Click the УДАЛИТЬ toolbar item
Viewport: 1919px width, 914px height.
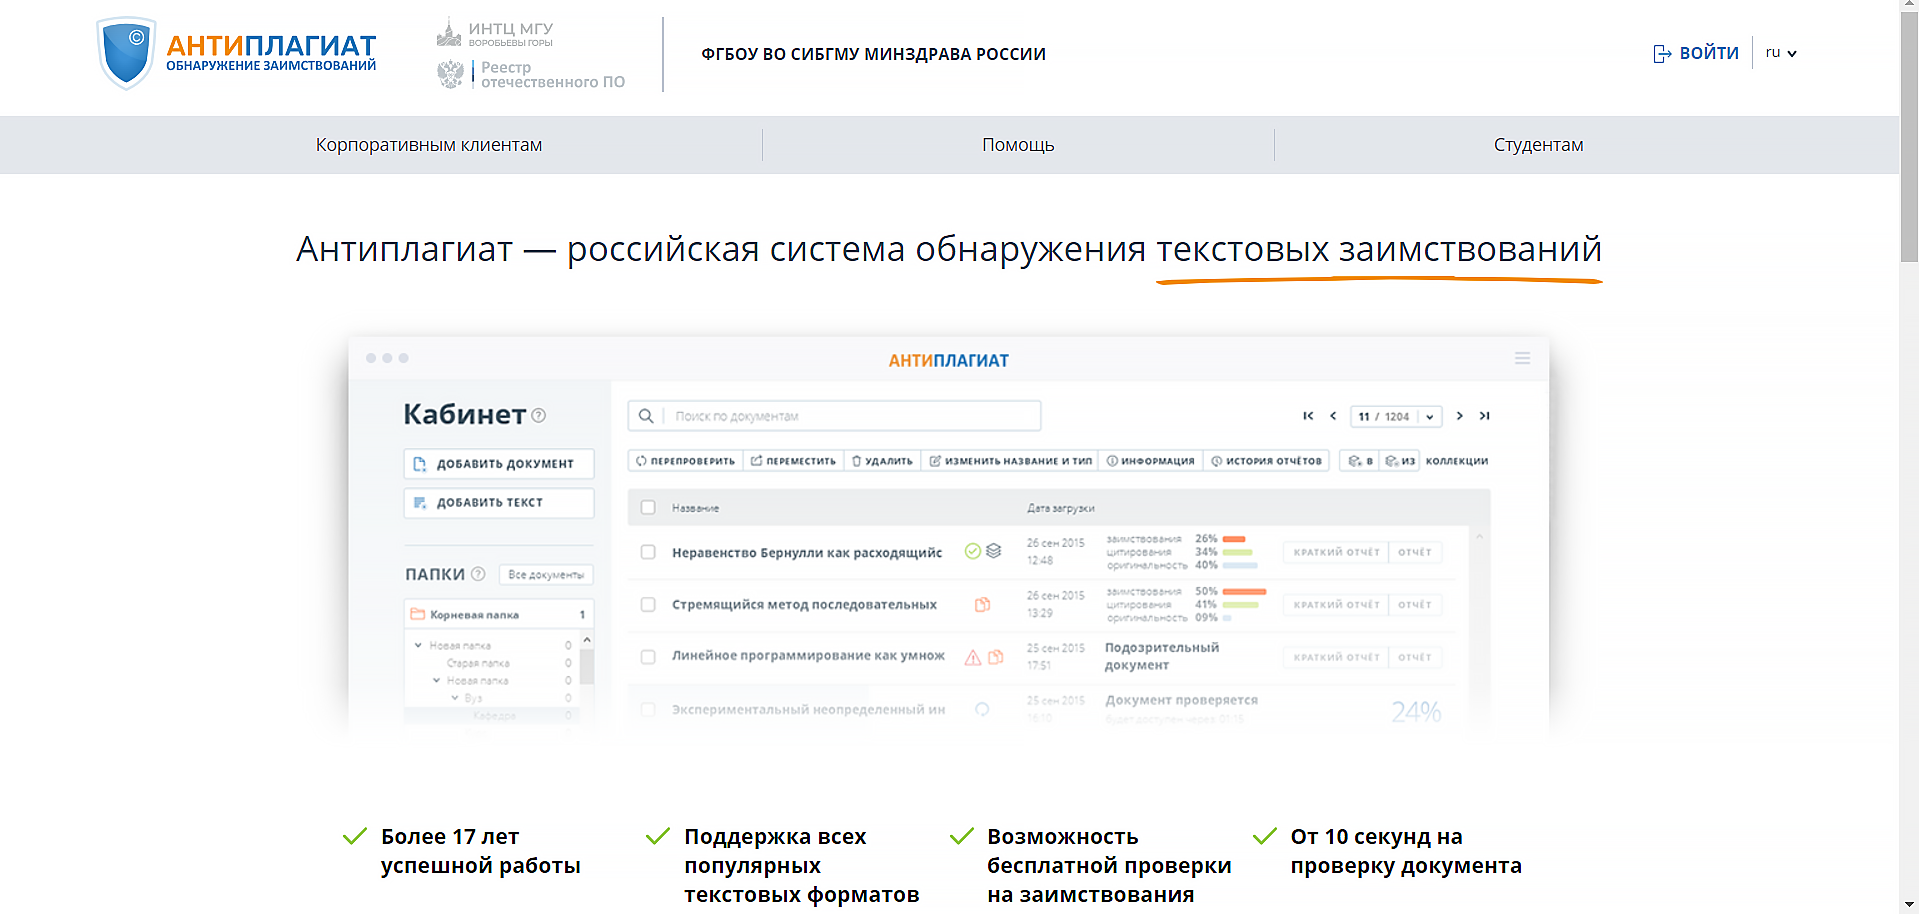click(882, 461)
